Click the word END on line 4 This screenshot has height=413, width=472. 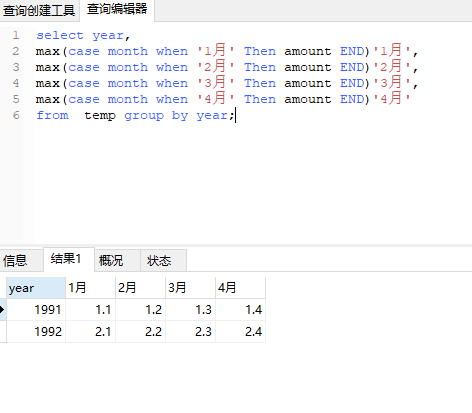352,83
